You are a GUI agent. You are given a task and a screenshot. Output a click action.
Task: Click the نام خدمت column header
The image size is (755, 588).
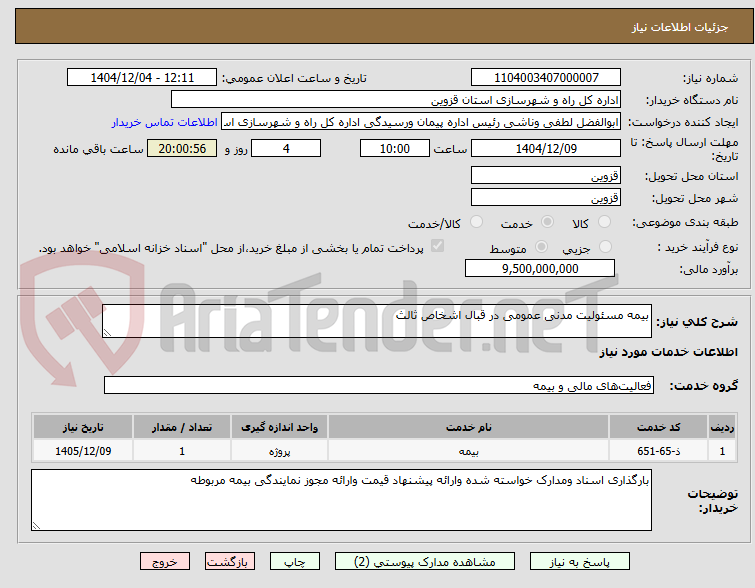tap(469, 427)
